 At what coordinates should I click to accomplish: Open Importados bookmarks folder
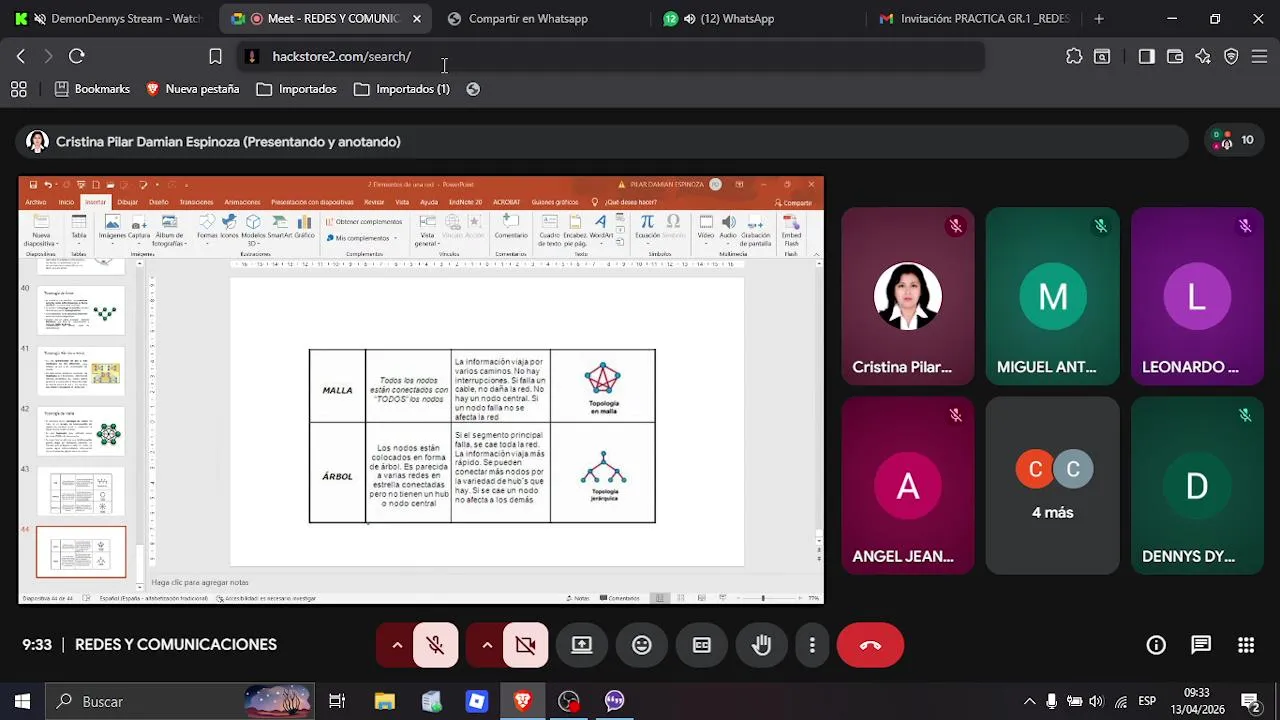(297, 89)
